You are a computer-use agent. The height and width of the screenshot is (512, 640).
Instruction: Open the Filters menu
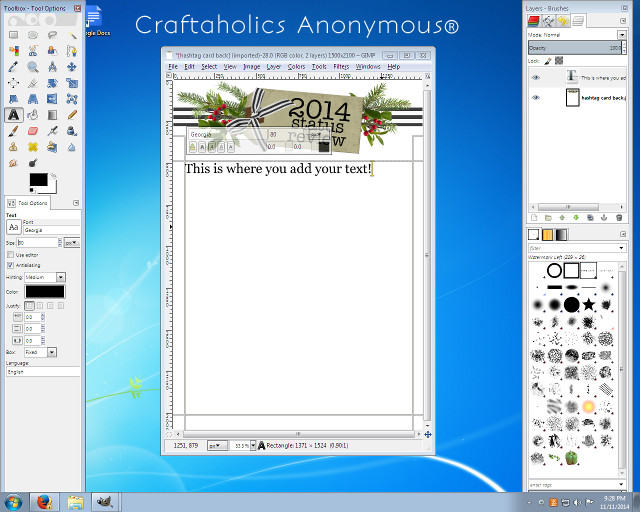point(341,67)
